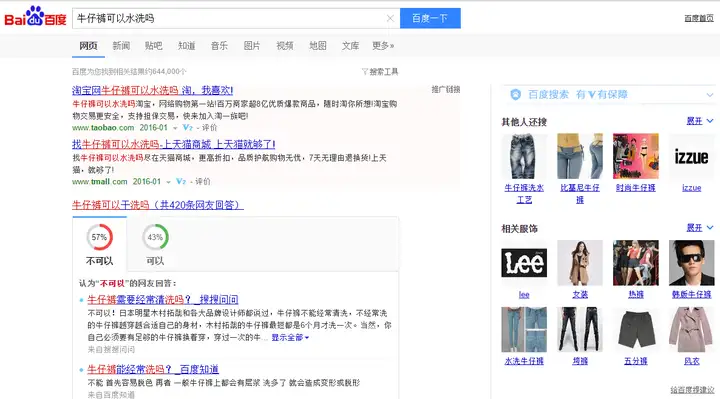The width and height of the screenshot is (720, 399).
Task: Click the 牛仔裤洗水工艺 thumbnail image
Action: 524,156
